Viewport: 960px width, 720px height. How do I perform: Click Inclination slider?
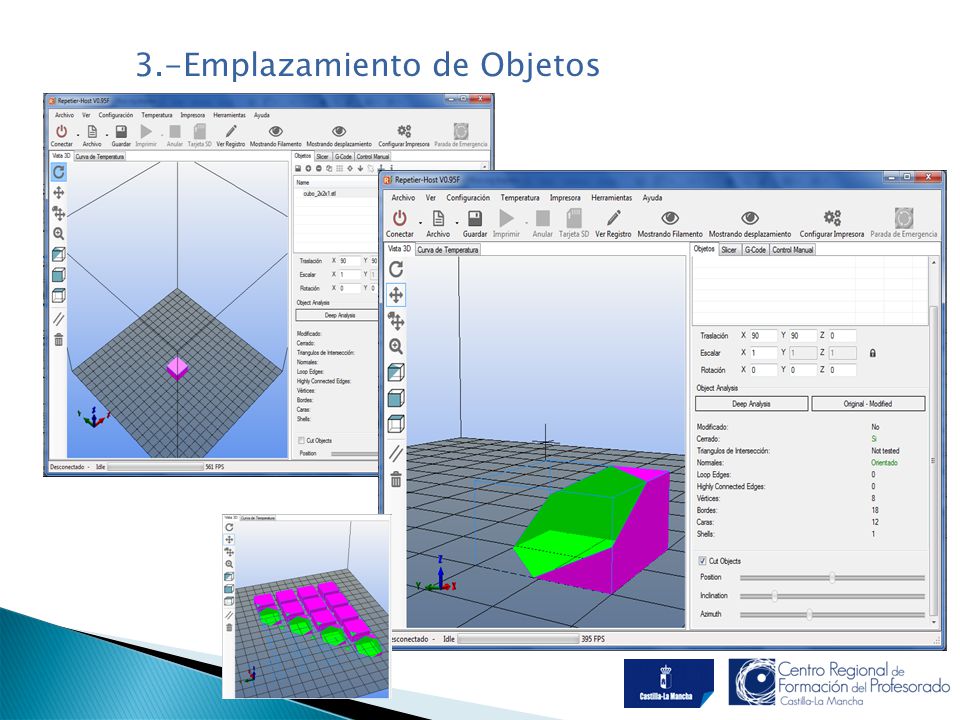(832, 596)
